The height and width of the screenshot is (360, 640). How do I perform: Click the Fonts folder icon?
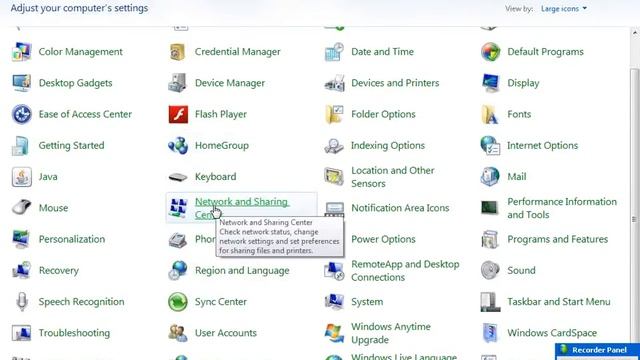(490, 114)
